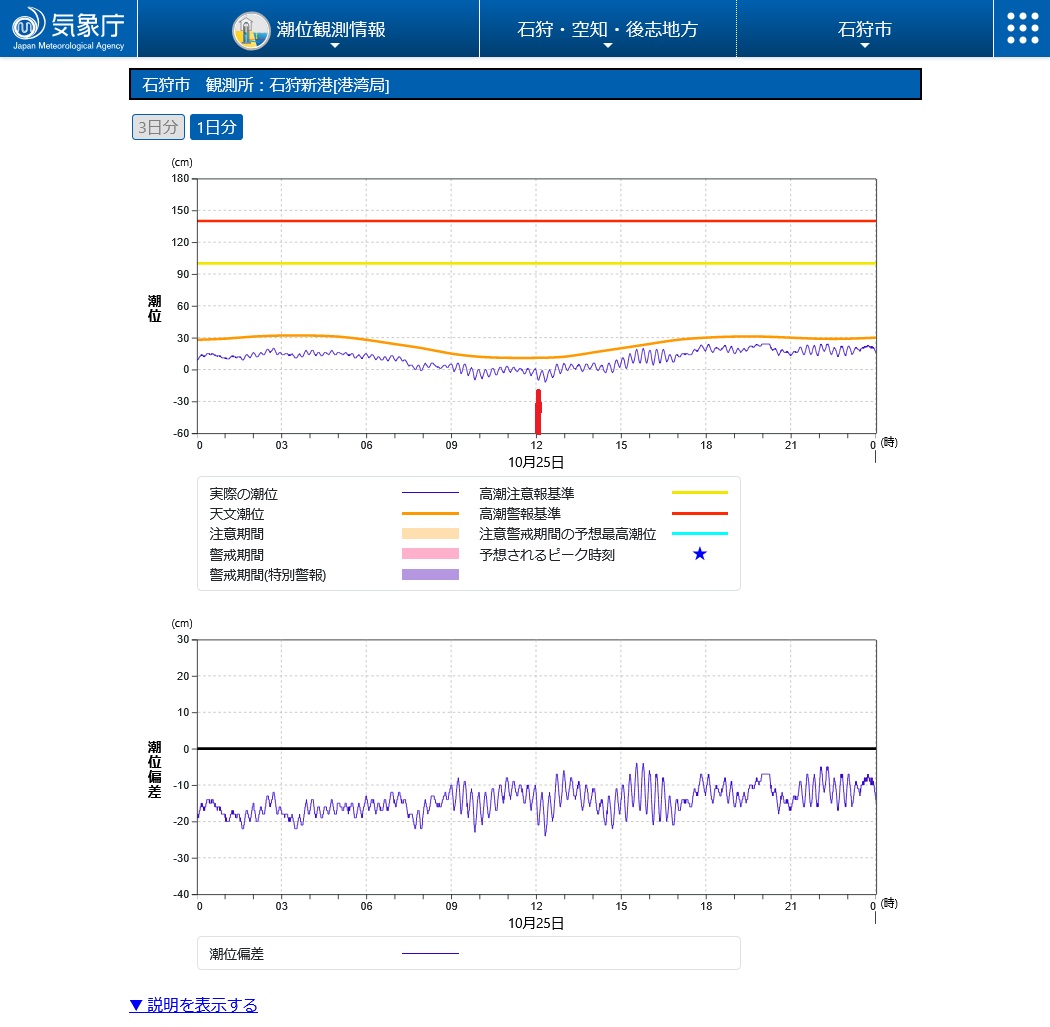Click the 潮位偏差 legend line sample
Screen dimensions: 1050x1027
click(430, 954)
